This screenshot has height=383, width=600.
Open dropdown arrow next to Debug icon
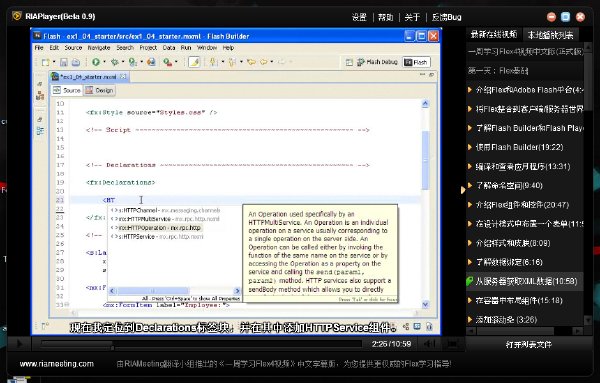[x=123, y=62]
